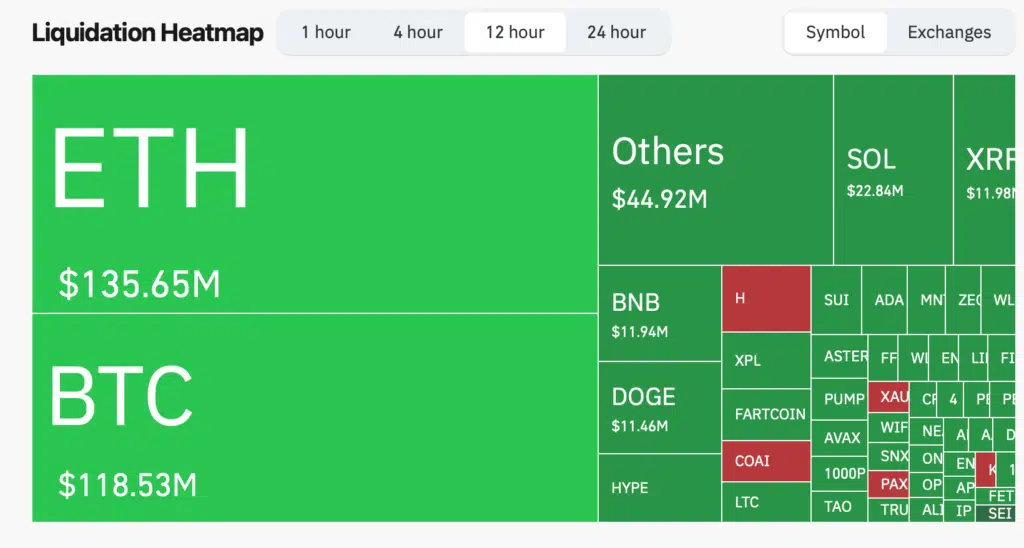1024x548 pixels.
Task: Click the FARTCOIN tile
Action: click(766, 414)
